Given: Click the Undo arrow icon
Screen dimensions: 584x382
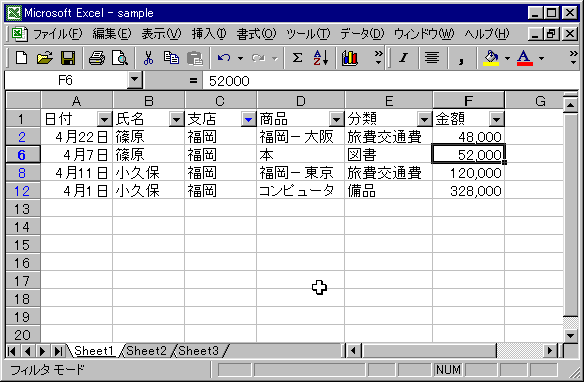Looking at the screenshot, I should [224, 58].
